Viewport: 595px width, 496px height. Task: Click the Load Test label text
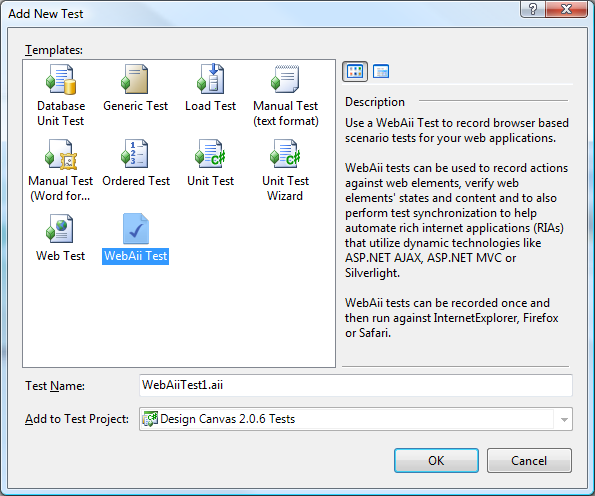pos(211,106)
